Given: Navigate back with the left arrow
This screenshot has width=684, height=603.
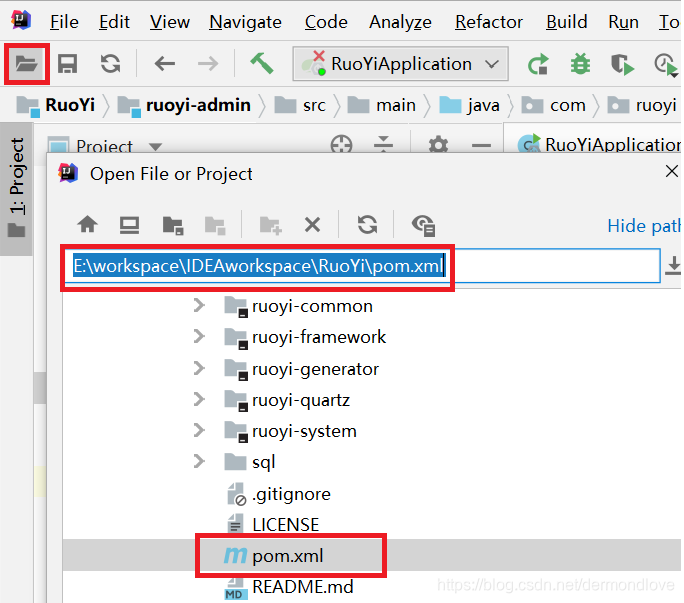Looking at the screenshot, I should (164, 64).
